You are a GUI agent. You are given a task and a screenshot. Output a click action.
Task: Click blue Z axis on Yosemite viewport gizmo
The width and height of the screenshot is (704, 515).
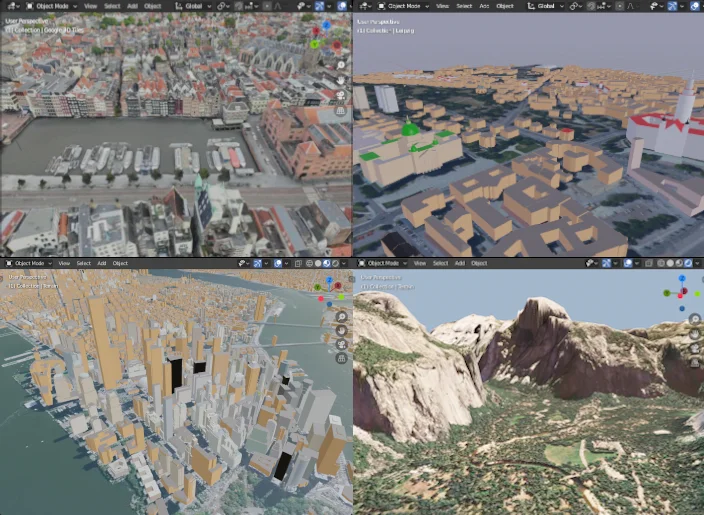pyautogui.click(x=681, y=280)
